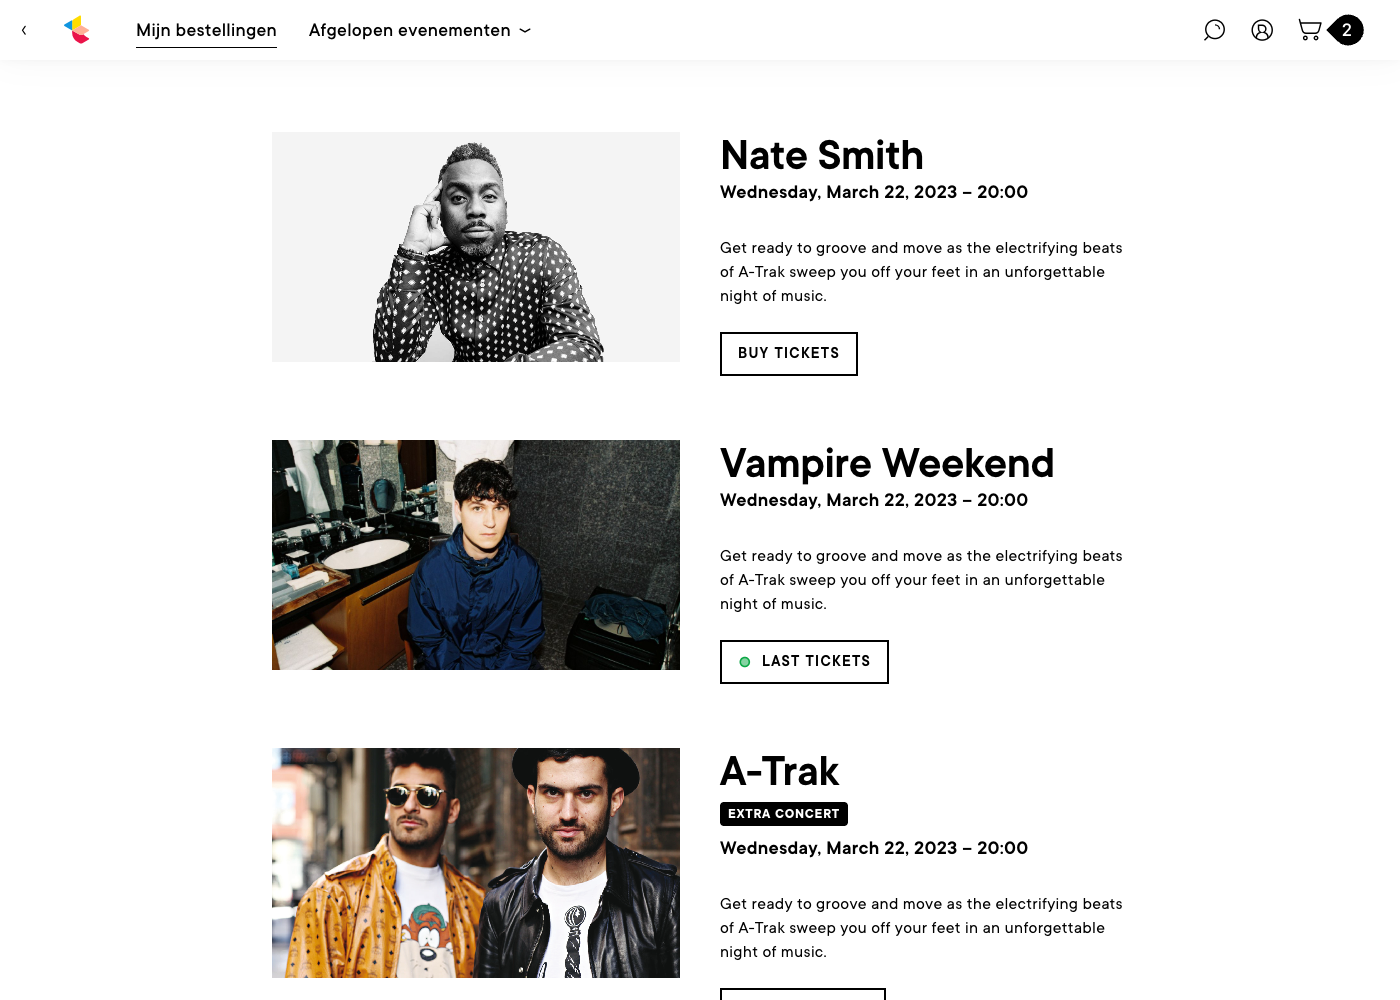Screen dimensions: 1400x1000
Task: Click the cart item count badge
Action: tap(1347, 30)
